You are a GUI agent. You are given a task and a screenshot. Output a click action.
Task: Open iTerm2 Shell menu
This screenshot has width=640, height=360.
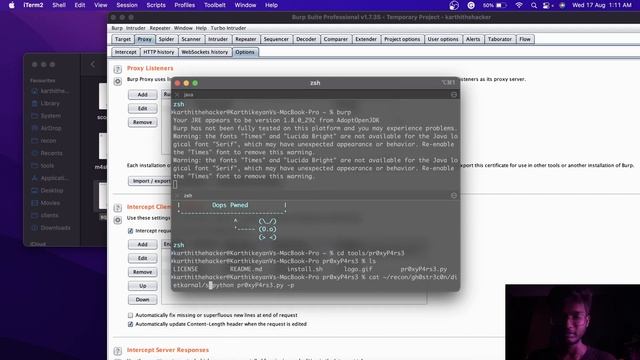59,5
